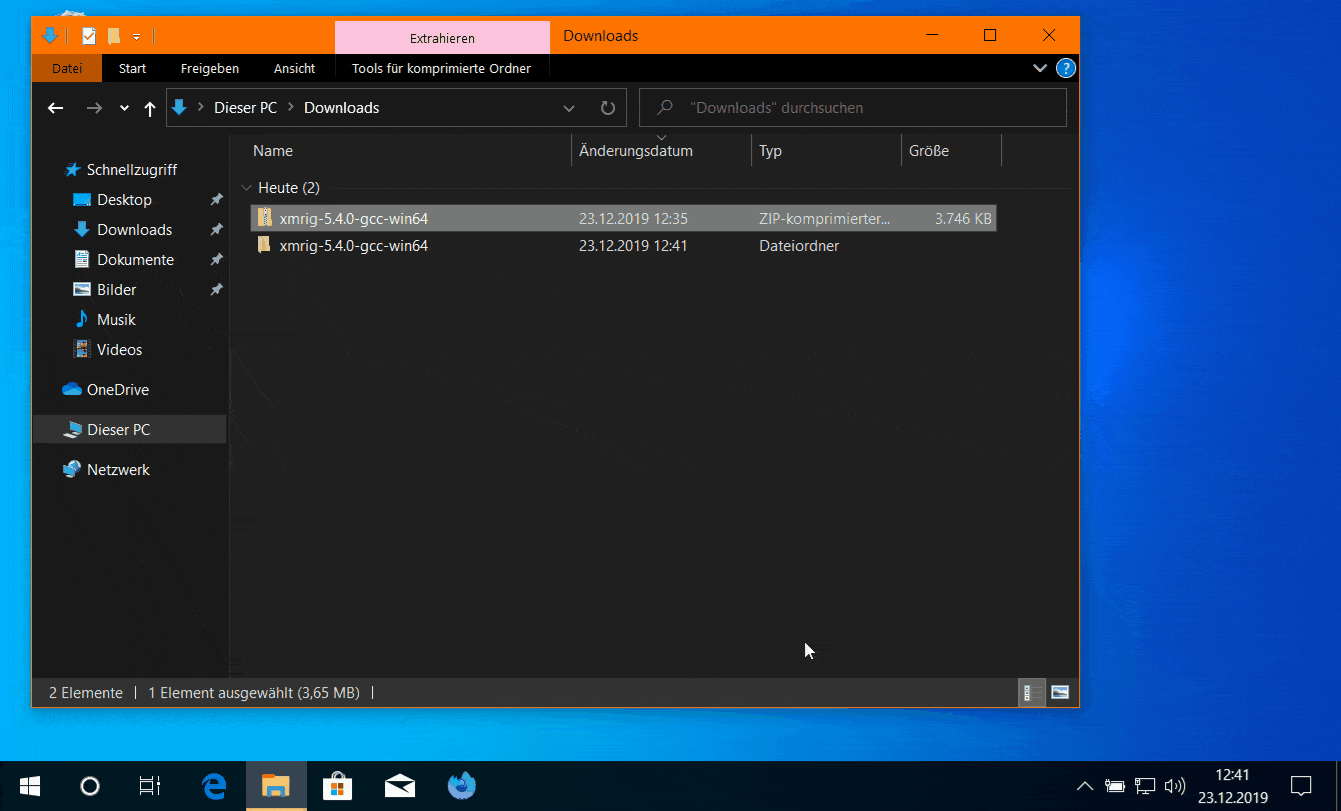This screenshot has width=1341, height=811.
Task: Click the 23.12.2019 12:41 date cell
Action: point(633,245)
